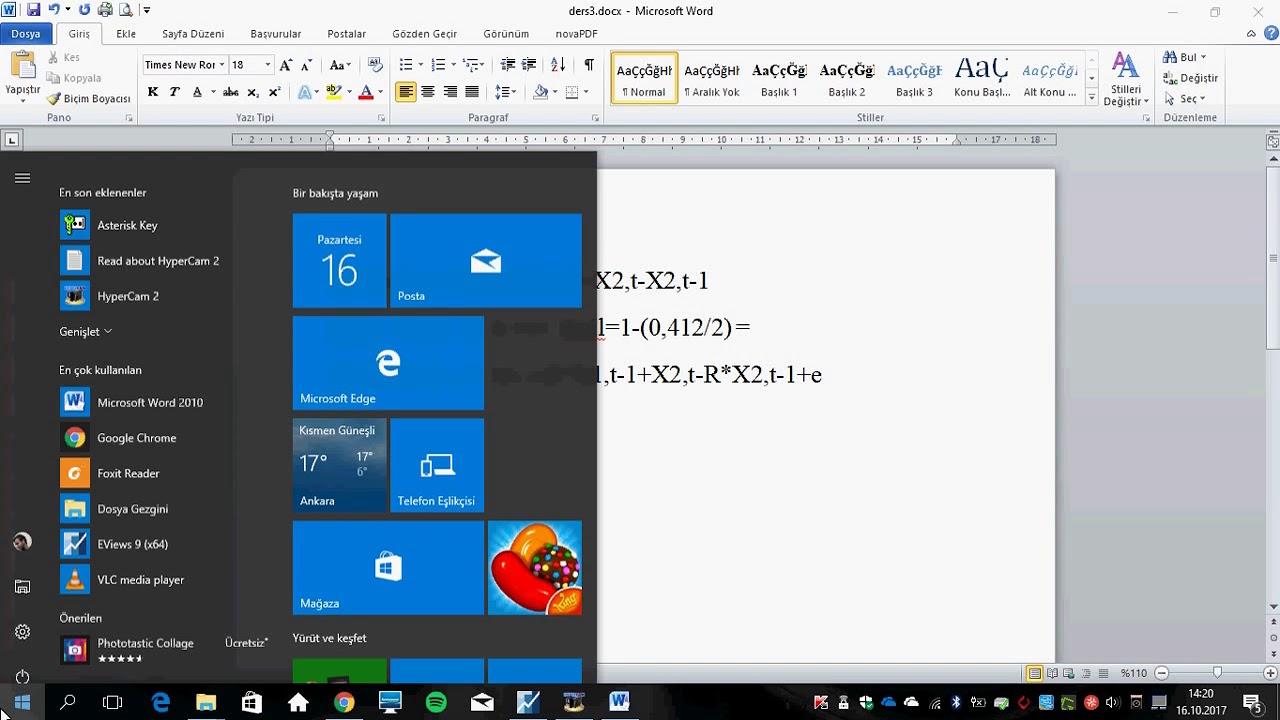This screenshot has width=1280, height=720.
Task: Justify the paragraph text
Action: pos(472,92)
